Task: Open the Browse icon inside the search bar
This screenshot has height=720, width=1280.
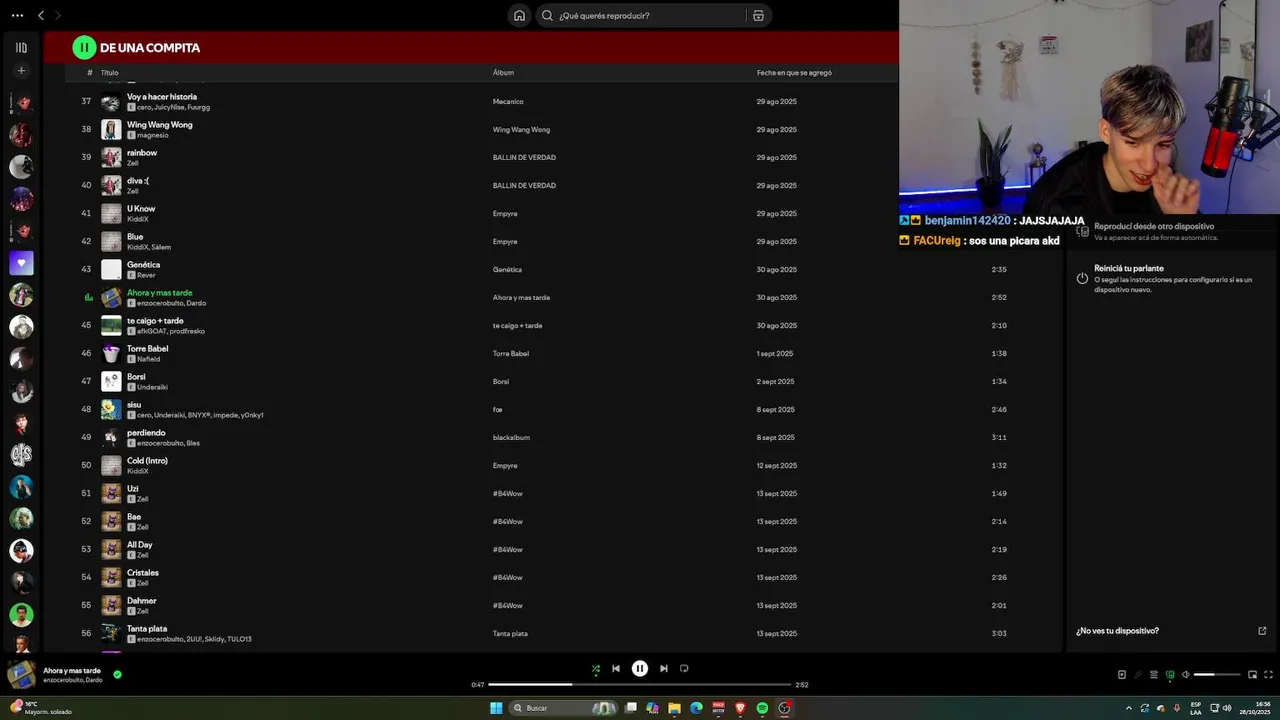Action: click(758, 15)
